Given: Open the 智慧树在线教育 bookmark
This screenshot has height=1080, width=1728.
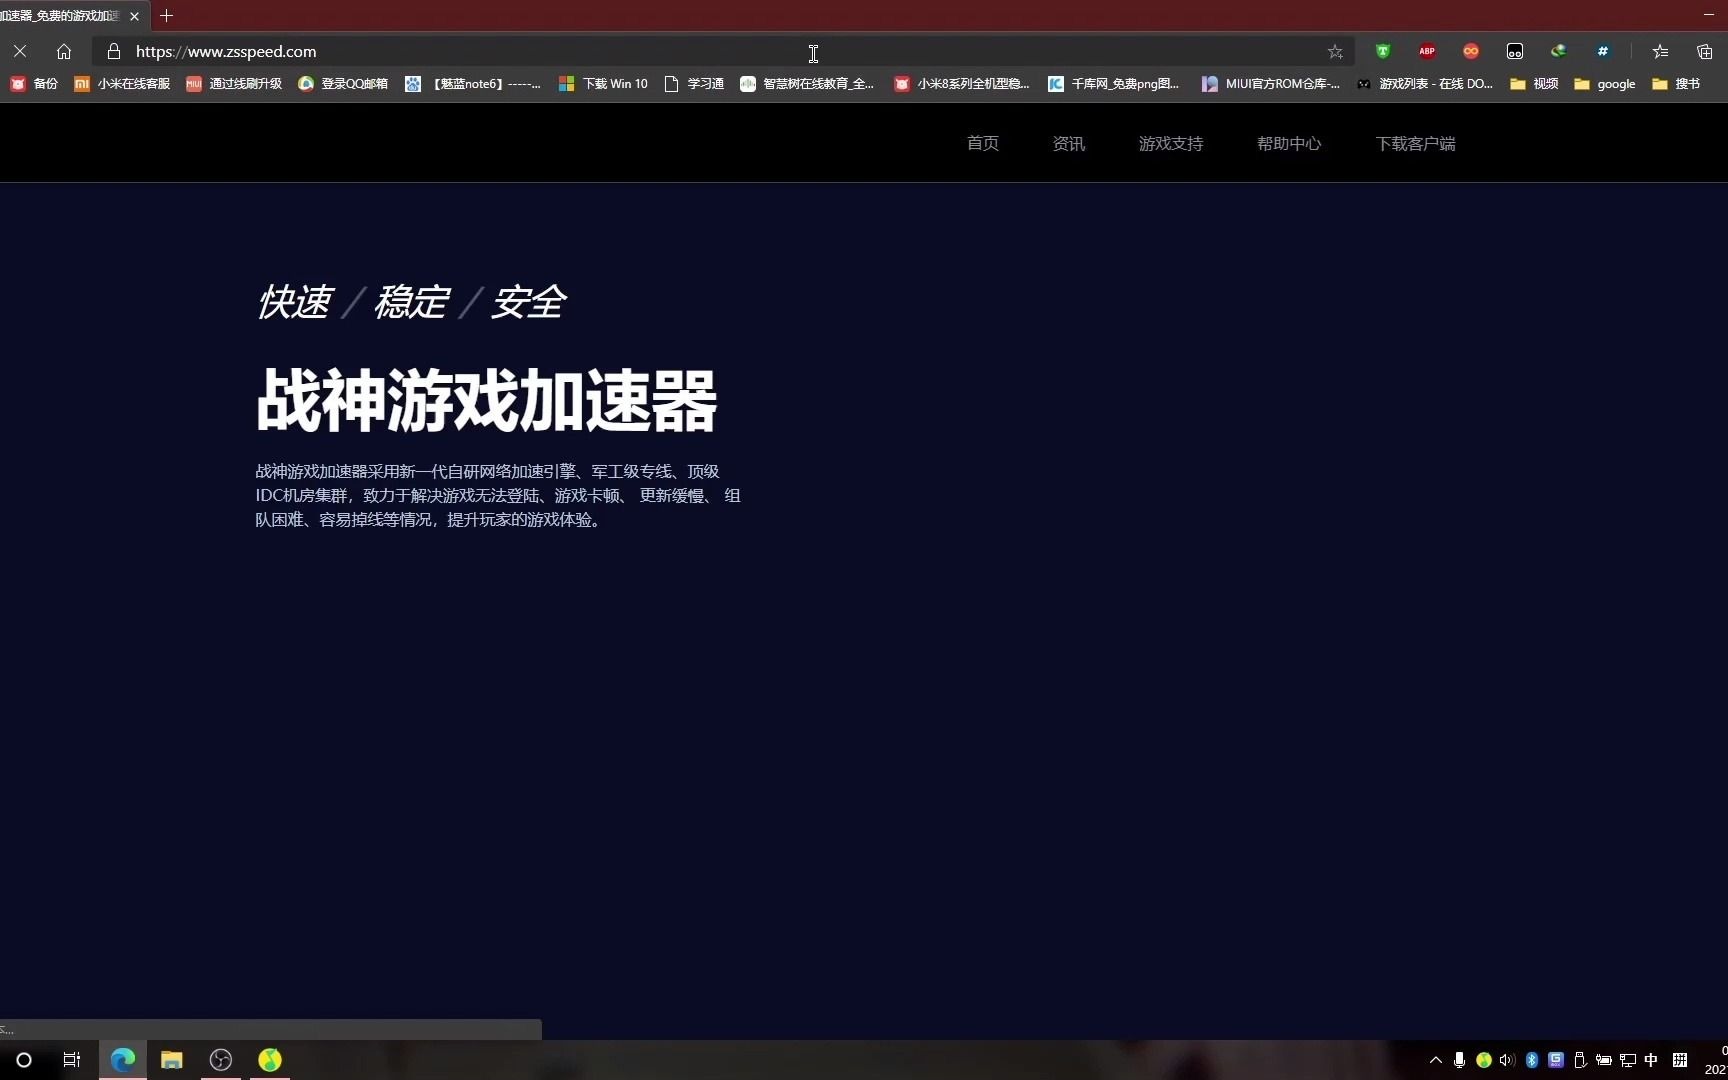Looking at the screenshot, I should [807, 84].
